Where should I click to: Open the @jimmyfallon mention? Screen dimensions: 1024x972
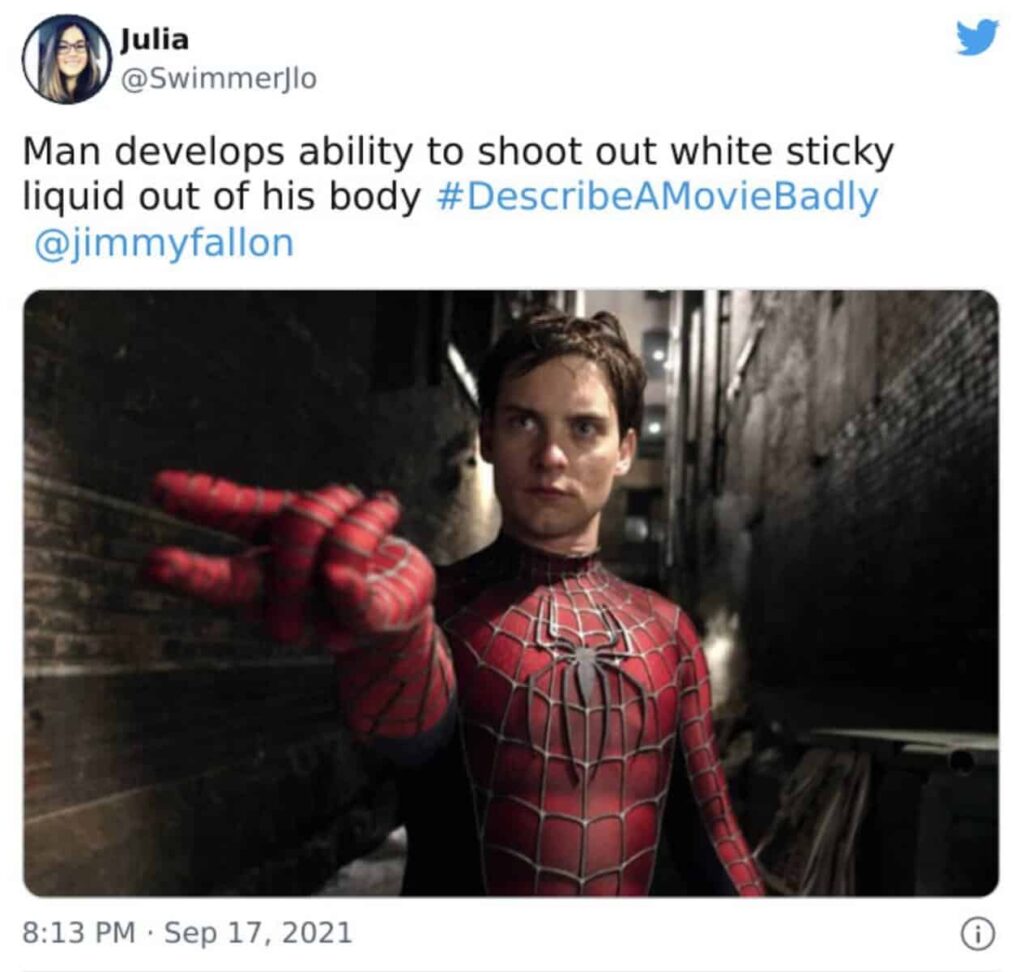tap(164, 243)
